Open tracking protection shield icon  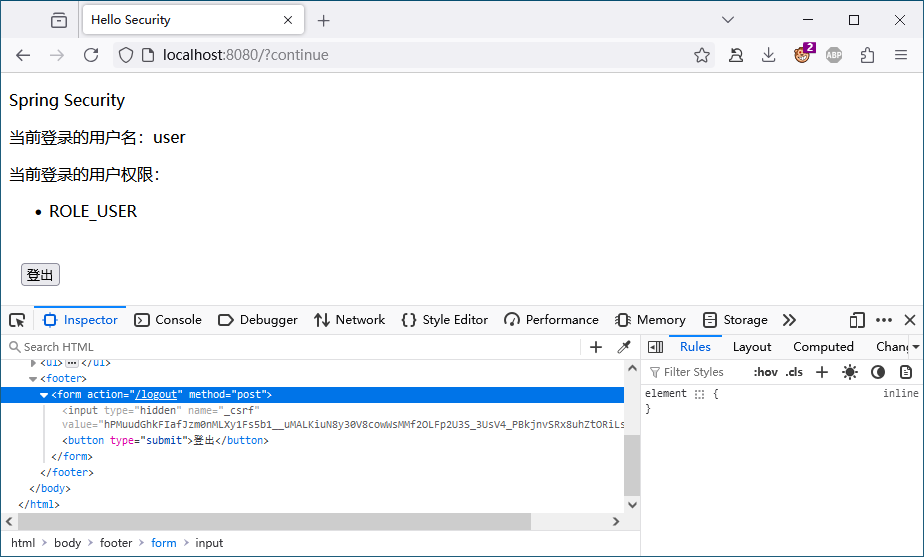pyautogui.click(x=126, y=55)
